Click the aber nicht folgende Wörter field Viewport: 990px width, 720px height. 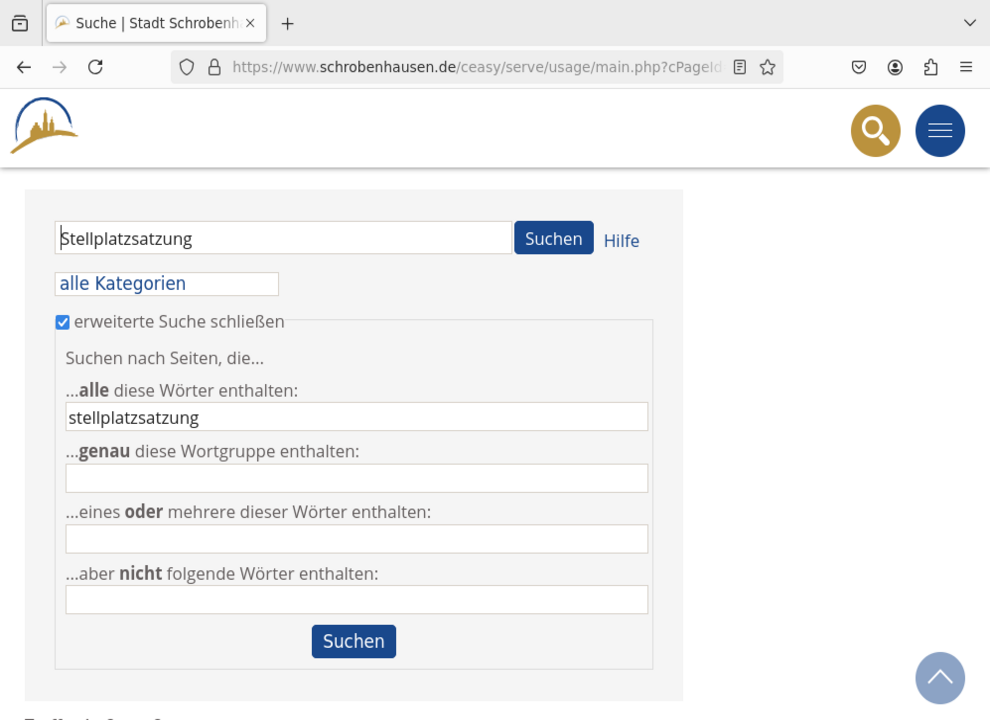(x=356, y=600)
